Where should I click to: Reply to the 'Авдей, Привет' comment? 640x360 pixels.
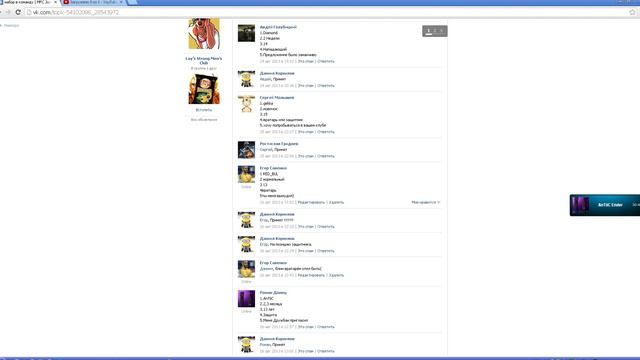pos(326,86)
